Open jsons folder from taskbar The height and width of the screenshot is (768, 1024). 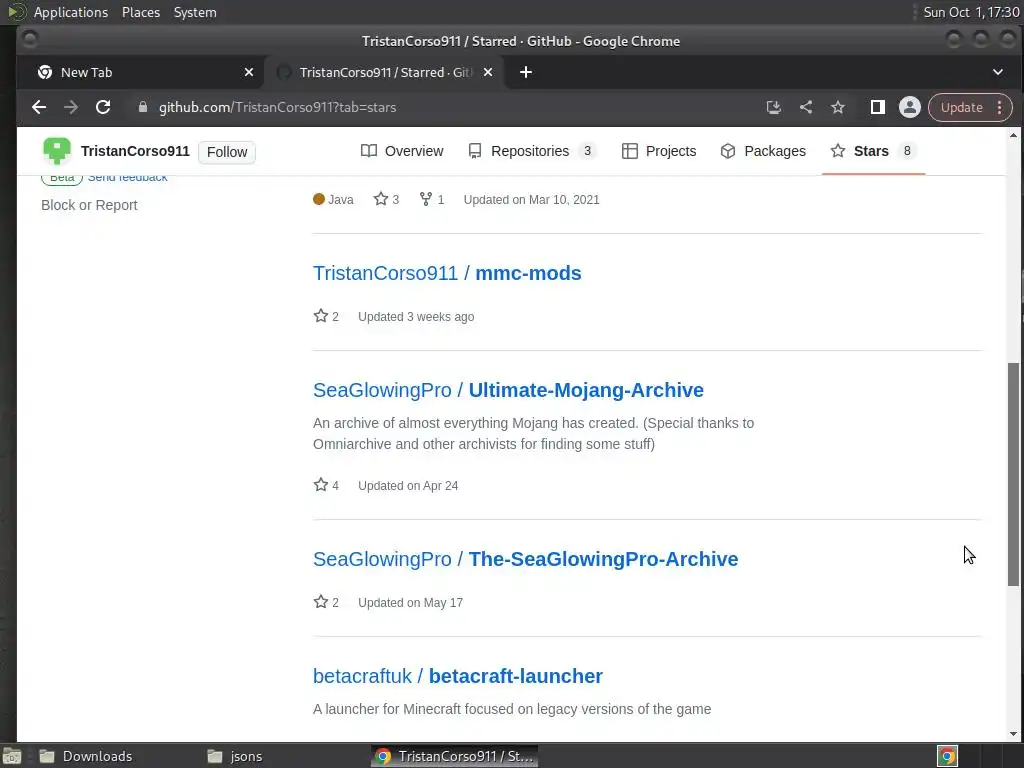click(x=235, y=756)
